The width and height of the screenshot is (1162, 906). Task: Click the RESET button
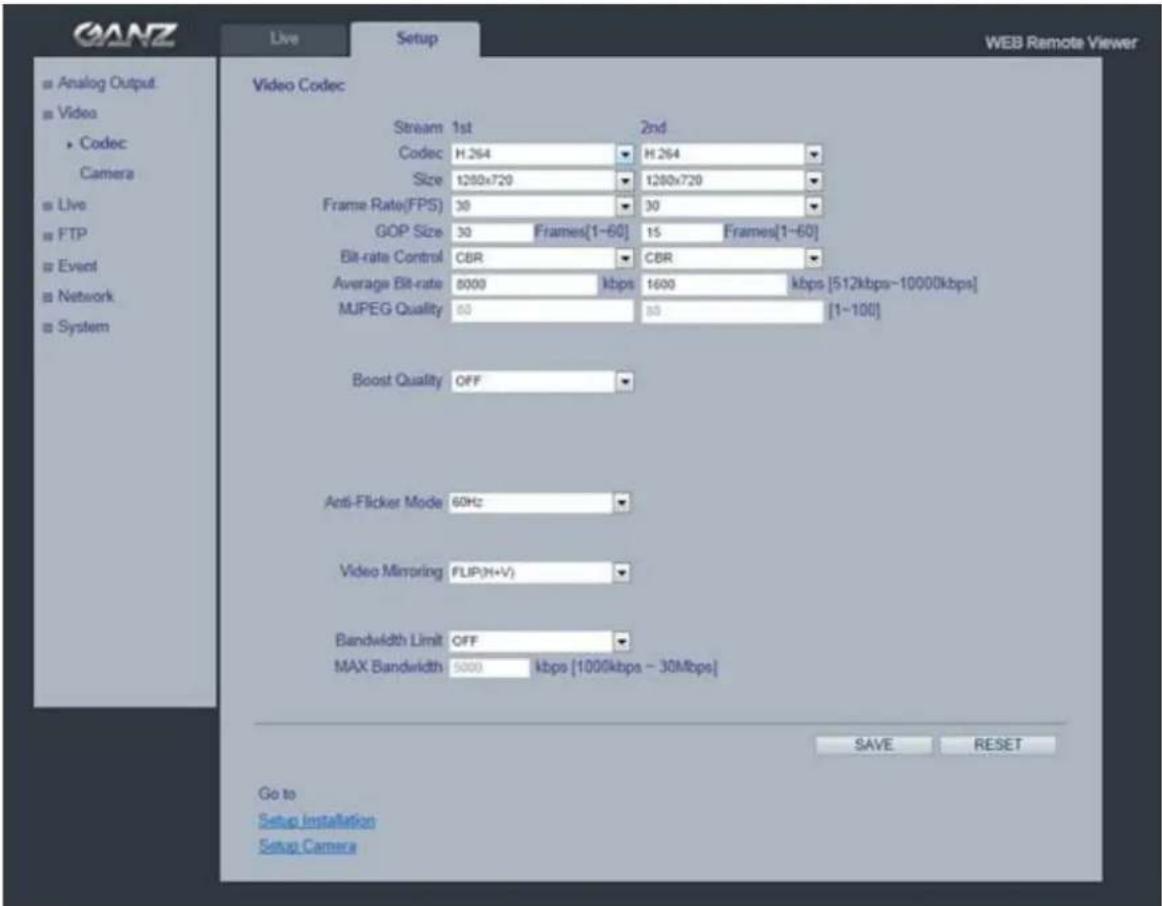point(997,745)
